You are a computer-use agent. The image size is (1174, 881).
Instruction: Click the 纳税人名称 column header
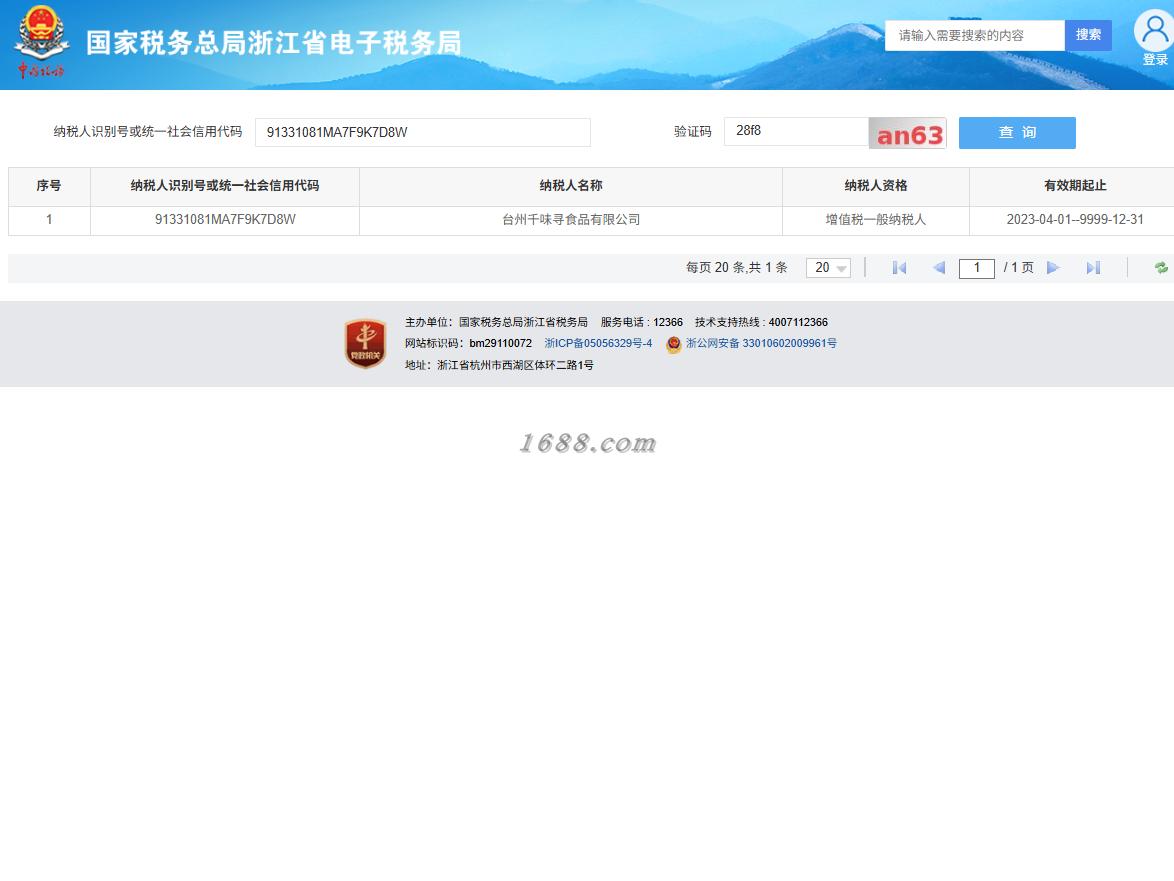pos(571,186)
